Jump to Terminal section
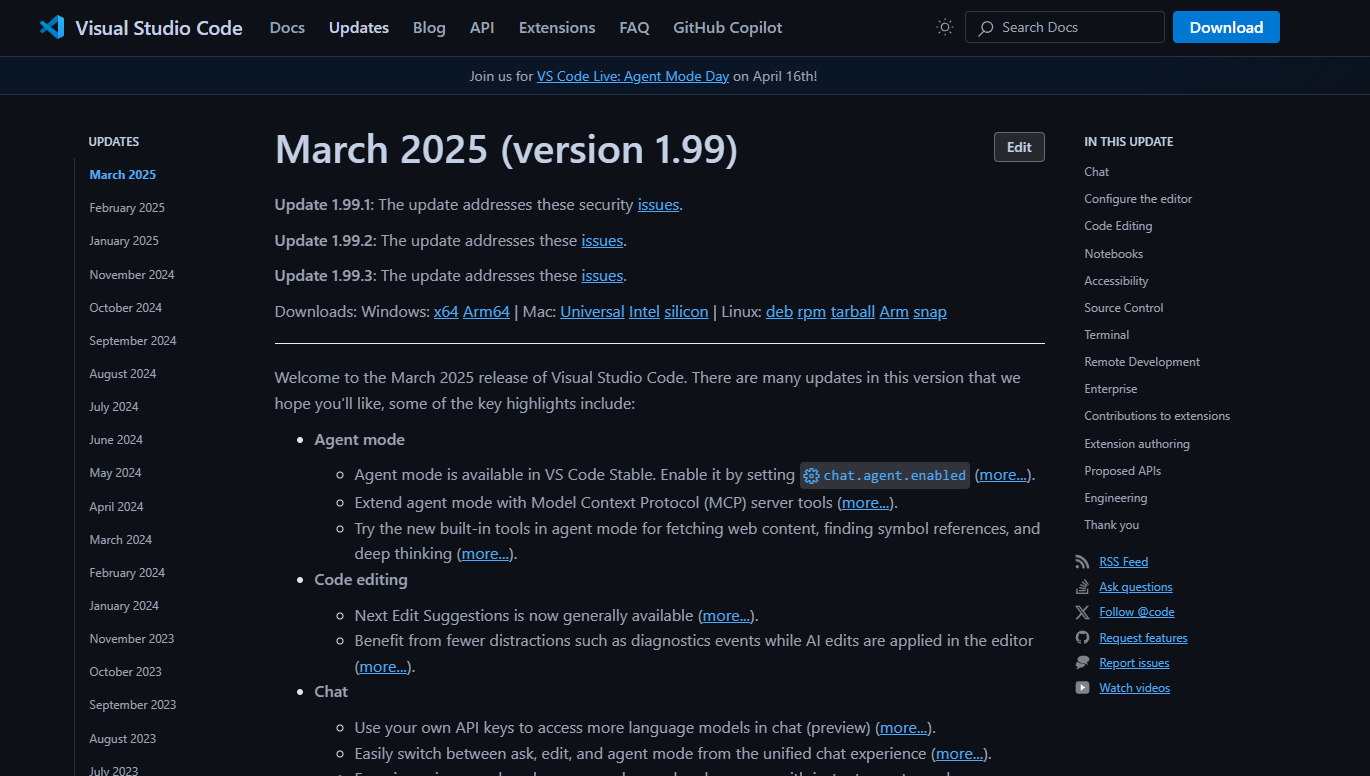 point(1107,335)
